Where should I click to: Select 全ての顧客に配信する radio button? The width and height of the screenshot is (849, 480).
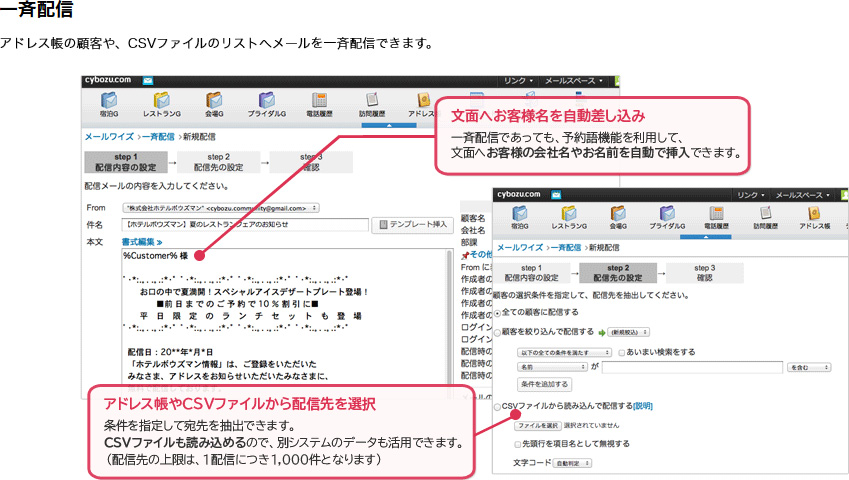coord(497,312)
